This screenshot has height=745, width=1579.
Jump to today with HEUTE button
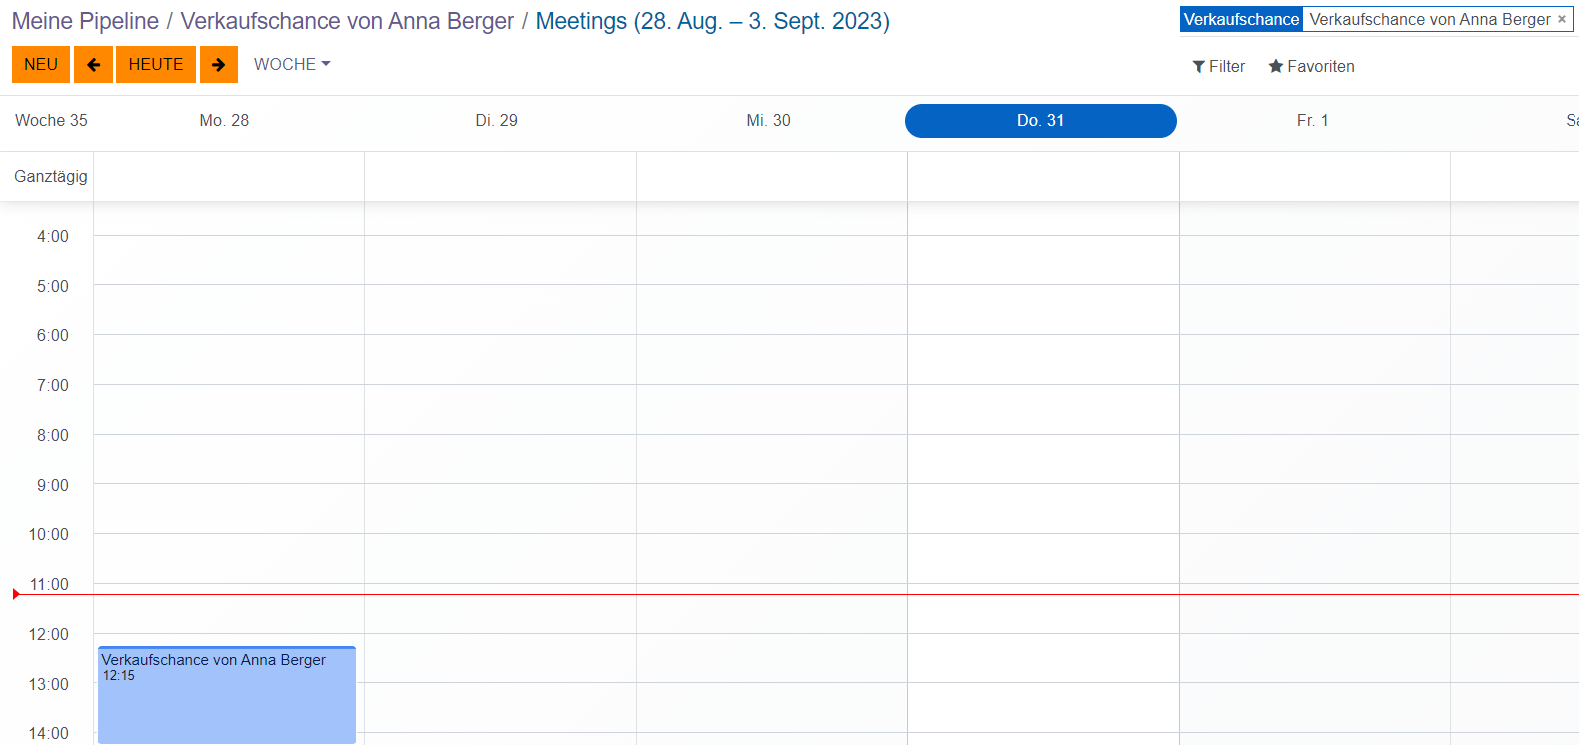(x=156, y=65)
